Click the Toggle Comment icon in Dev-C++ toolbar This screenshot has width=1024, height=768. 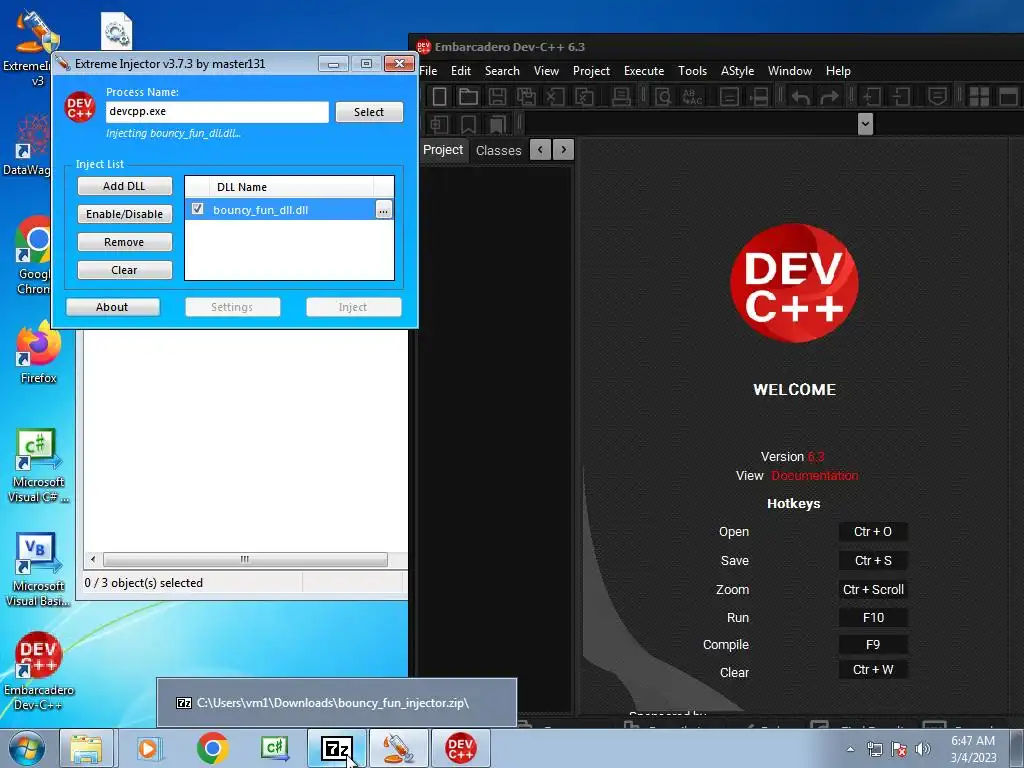click(937, 97)
